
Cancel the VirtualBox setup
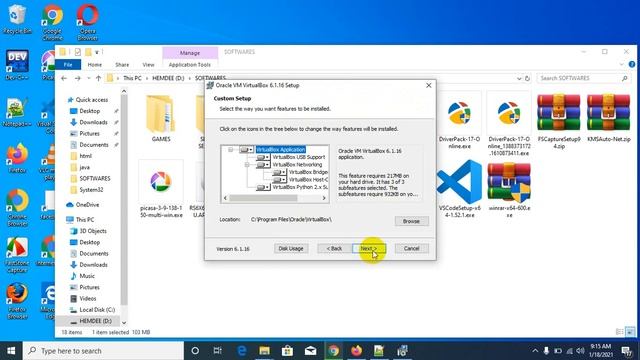tap(411, 248)
